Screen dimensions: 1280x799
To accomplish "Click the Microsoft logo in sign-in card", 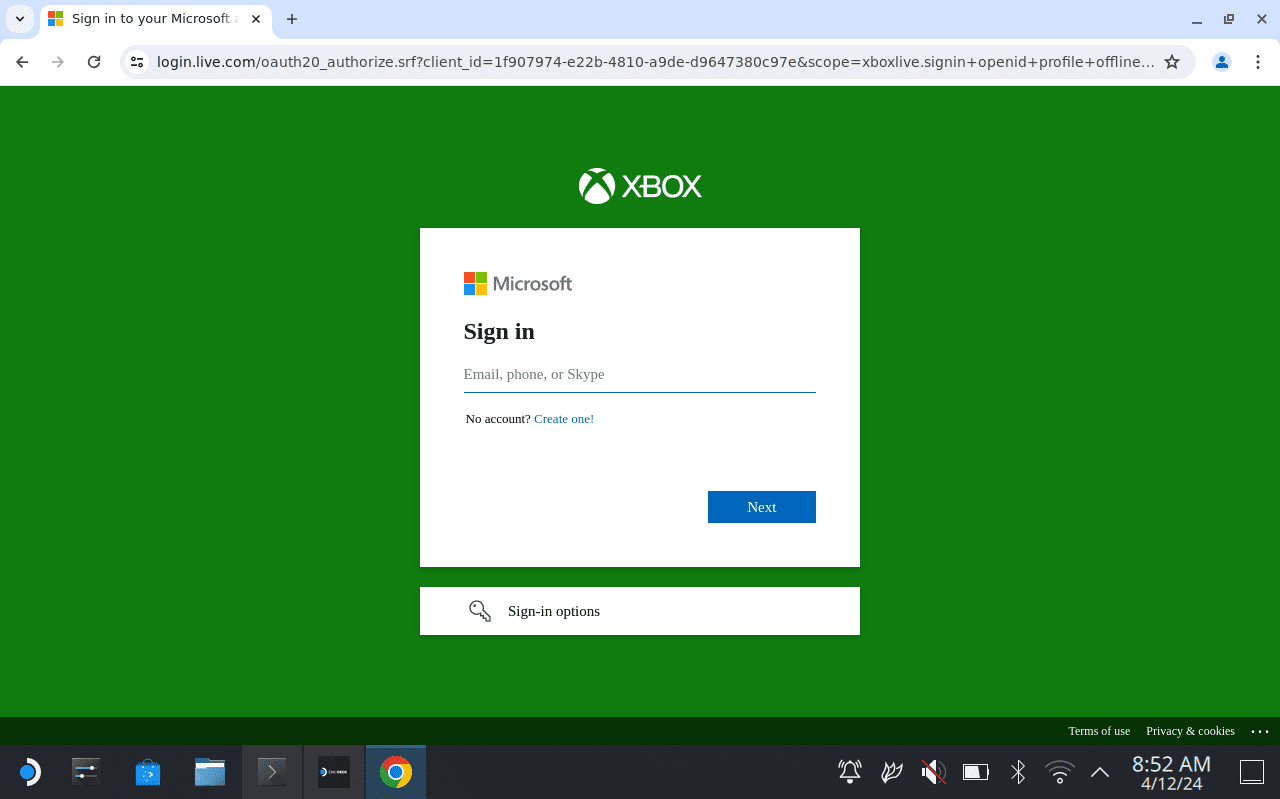I will click(x=518, y=284).
